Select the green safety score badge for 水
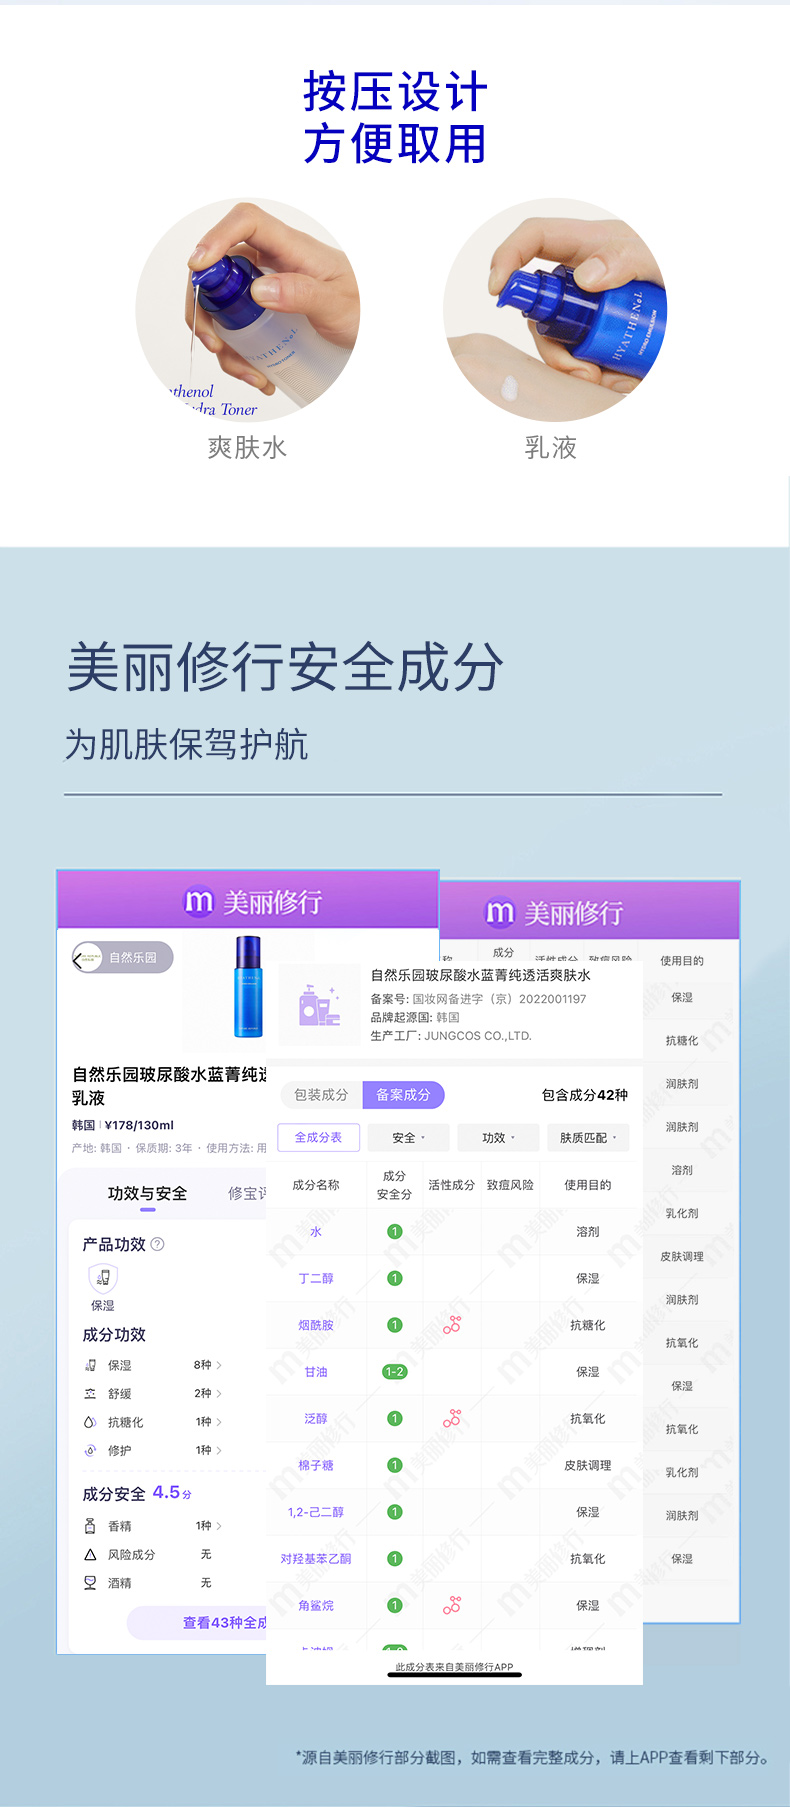The image size is (790, 1812). click(x=395, y=1232)
